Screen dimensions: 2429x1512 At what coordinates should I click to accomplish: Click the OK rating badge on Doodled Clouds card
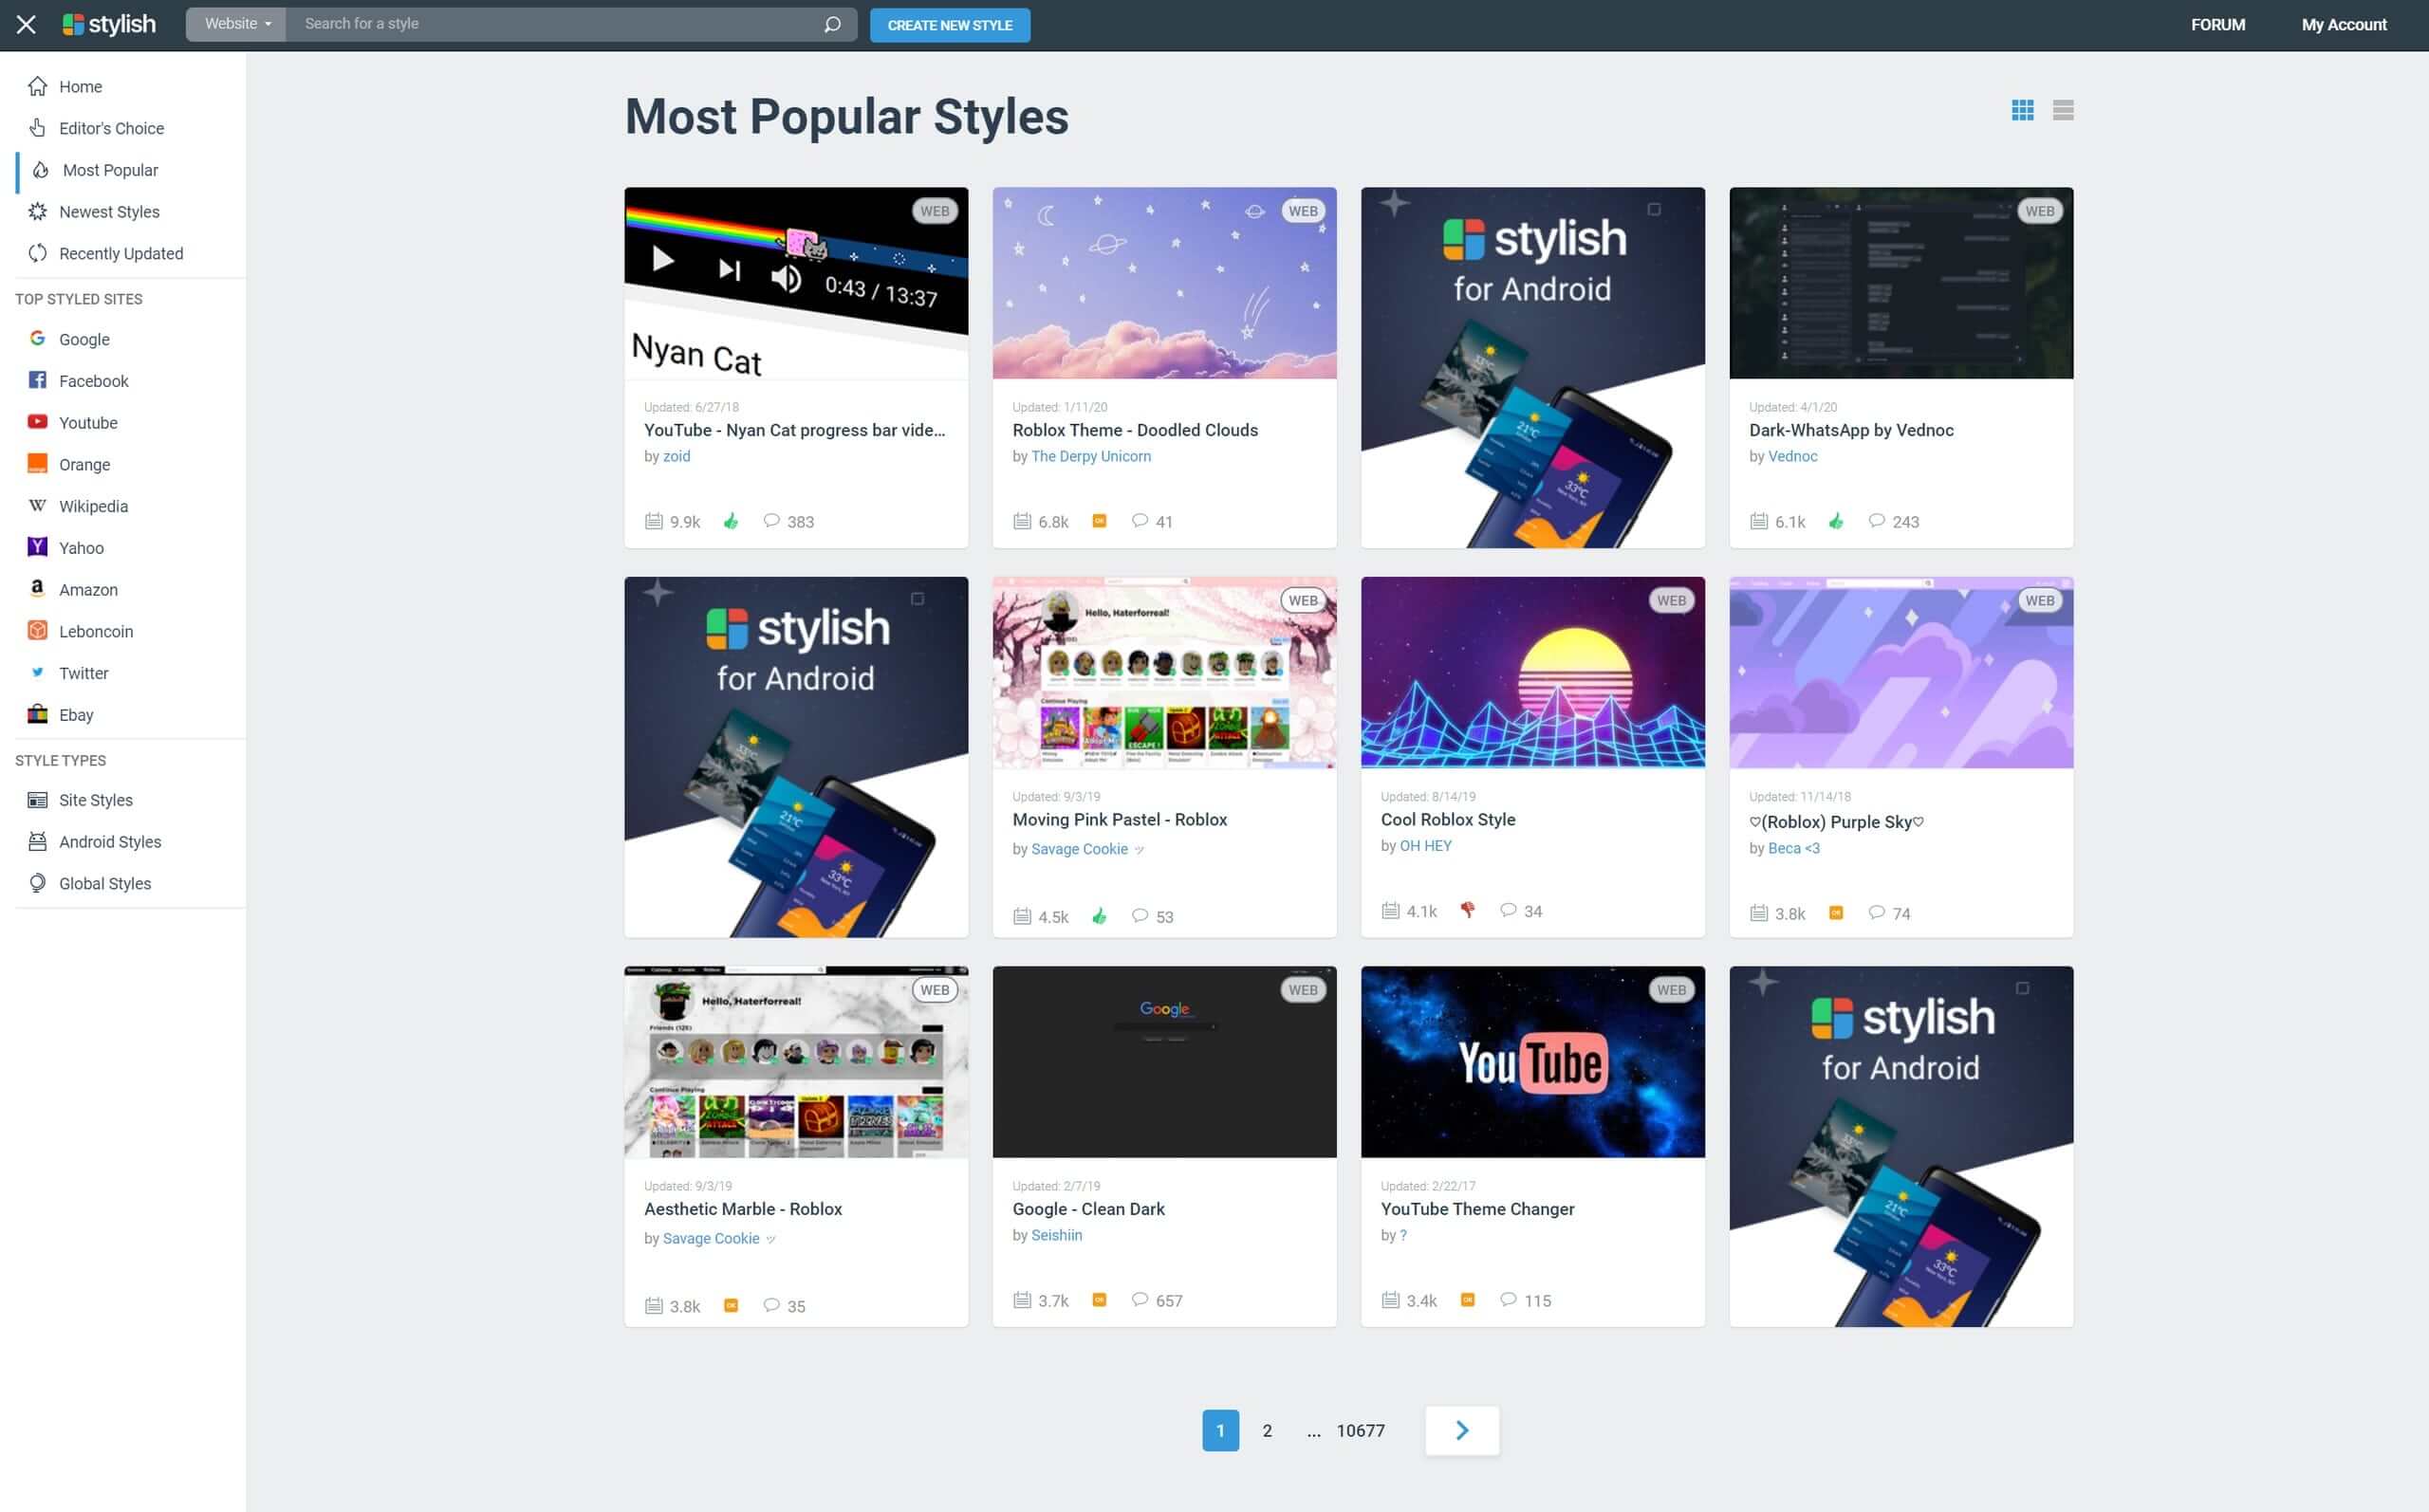coord(1099,521)
